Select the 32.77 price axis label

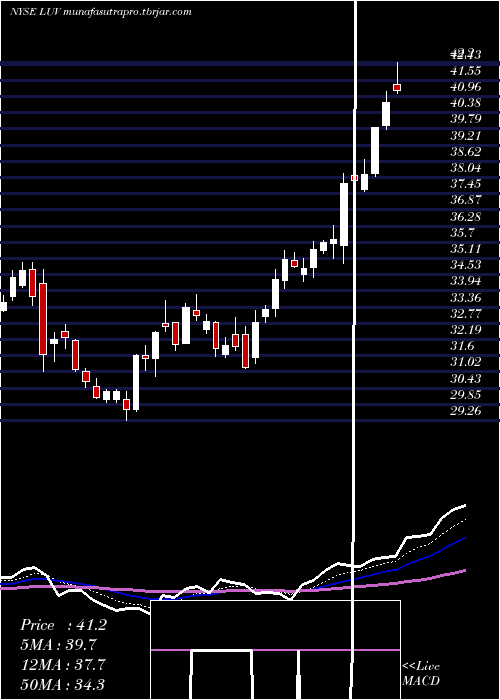[466, 313]
